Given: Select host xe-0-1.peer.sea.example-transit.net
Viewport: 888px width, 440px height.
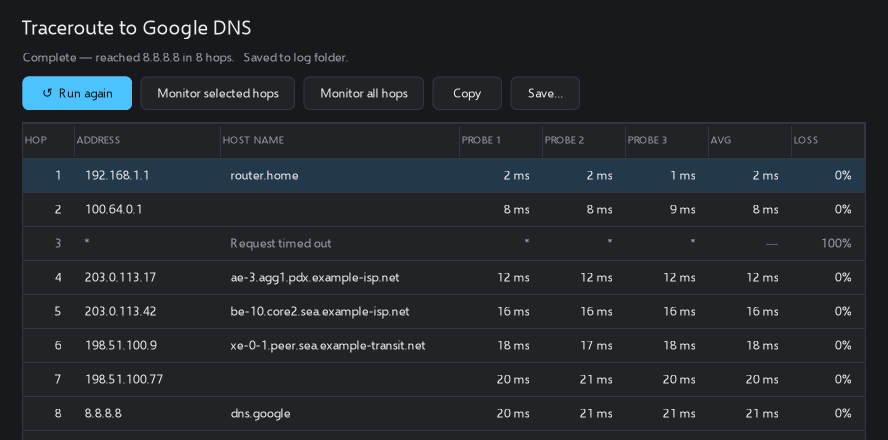Looking at the screenshot, I should click(327, 345).
